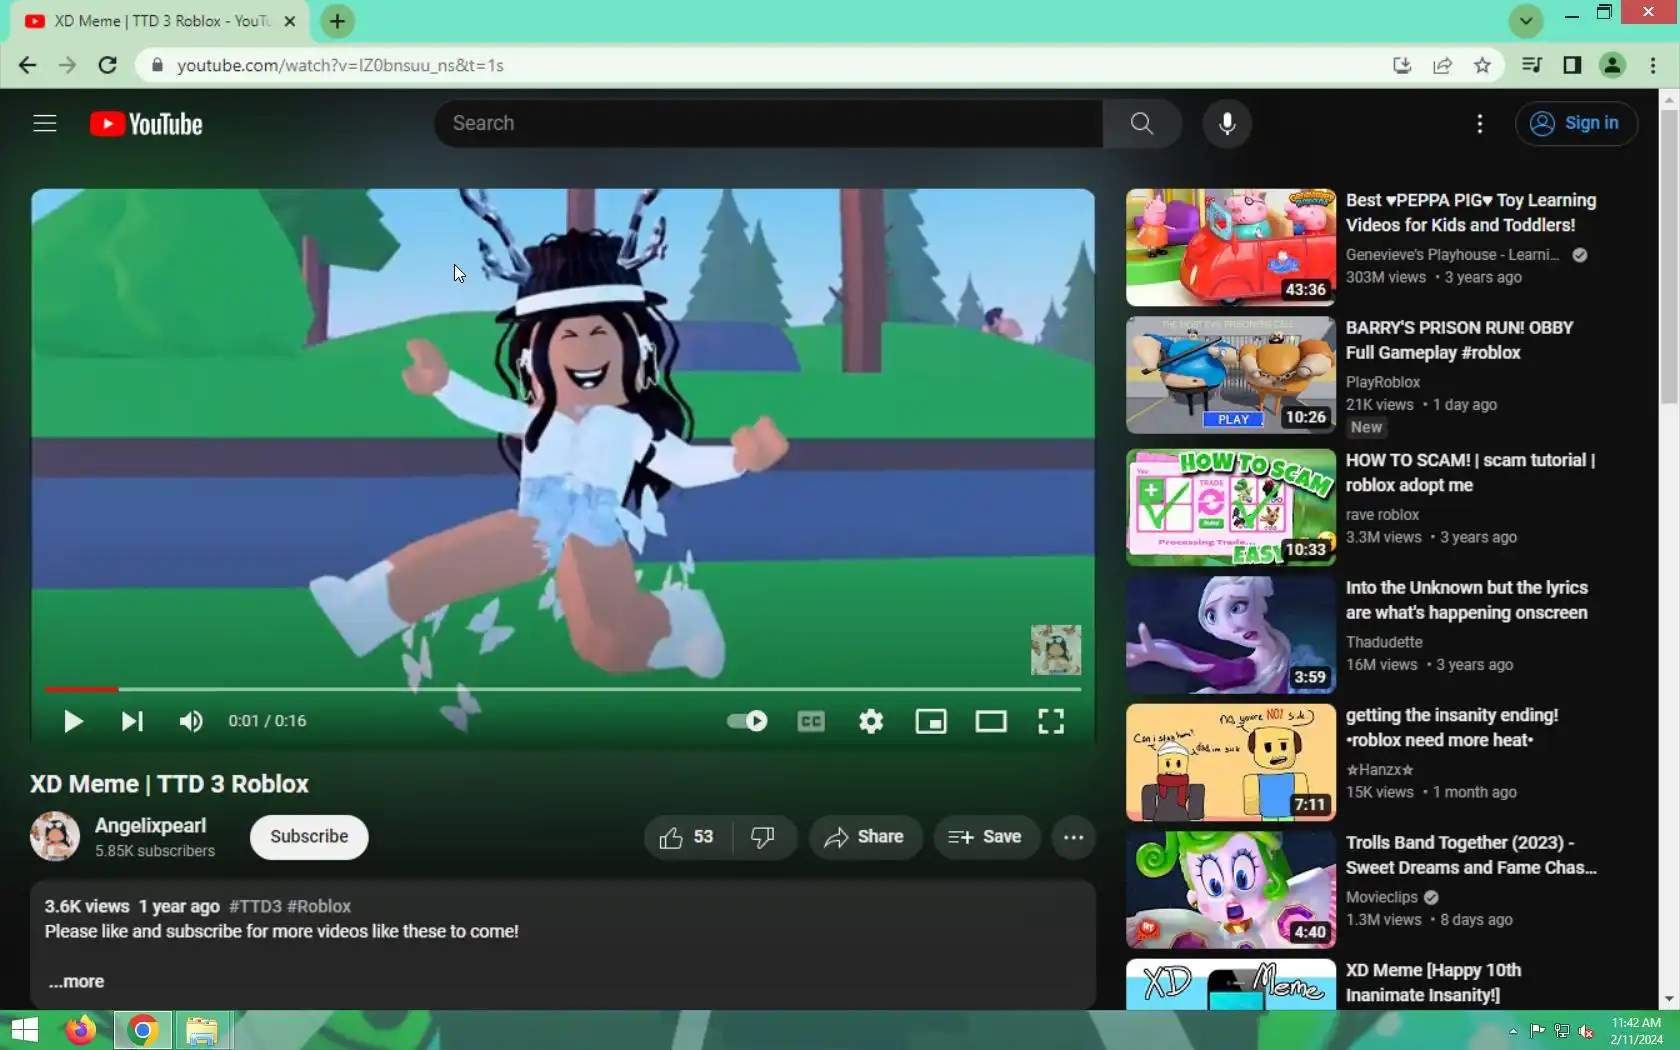Open the Windows Start menu
The width and height of the screenshot is (1680, 1050).
click(x=23, y=1030)
